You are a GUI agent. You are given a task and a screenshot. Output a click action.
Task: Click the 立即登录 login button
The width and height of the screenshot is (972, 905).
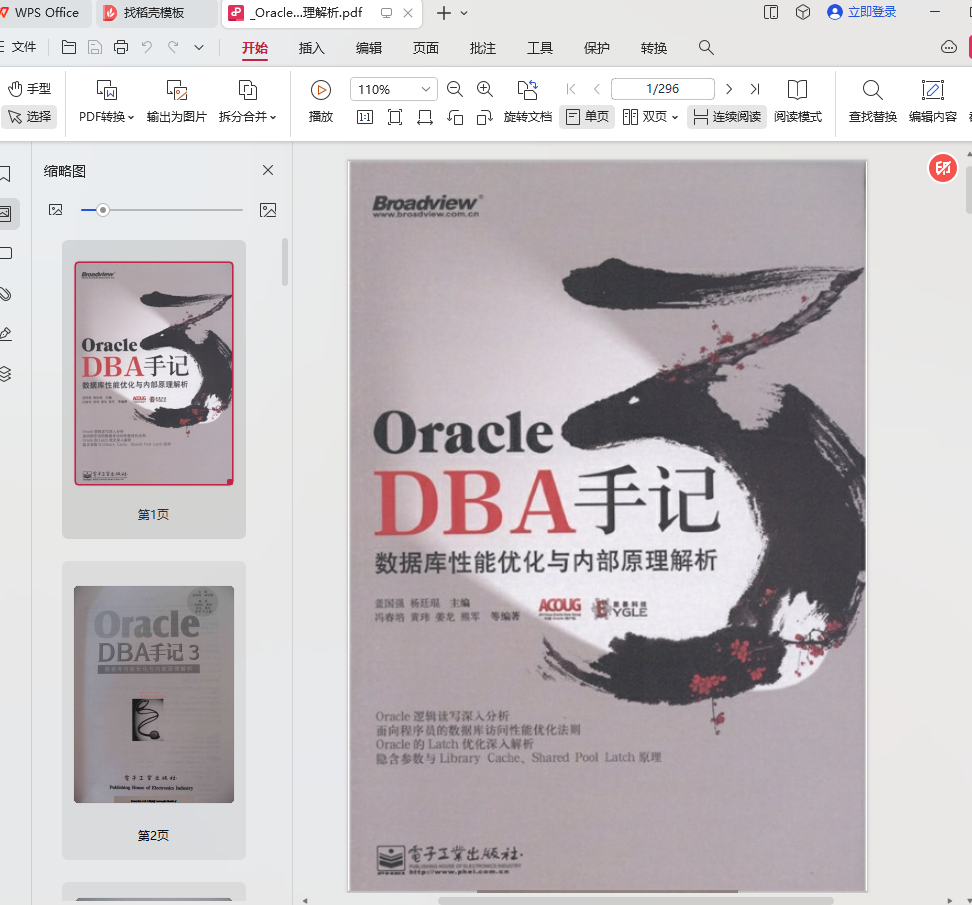(862, 12)
